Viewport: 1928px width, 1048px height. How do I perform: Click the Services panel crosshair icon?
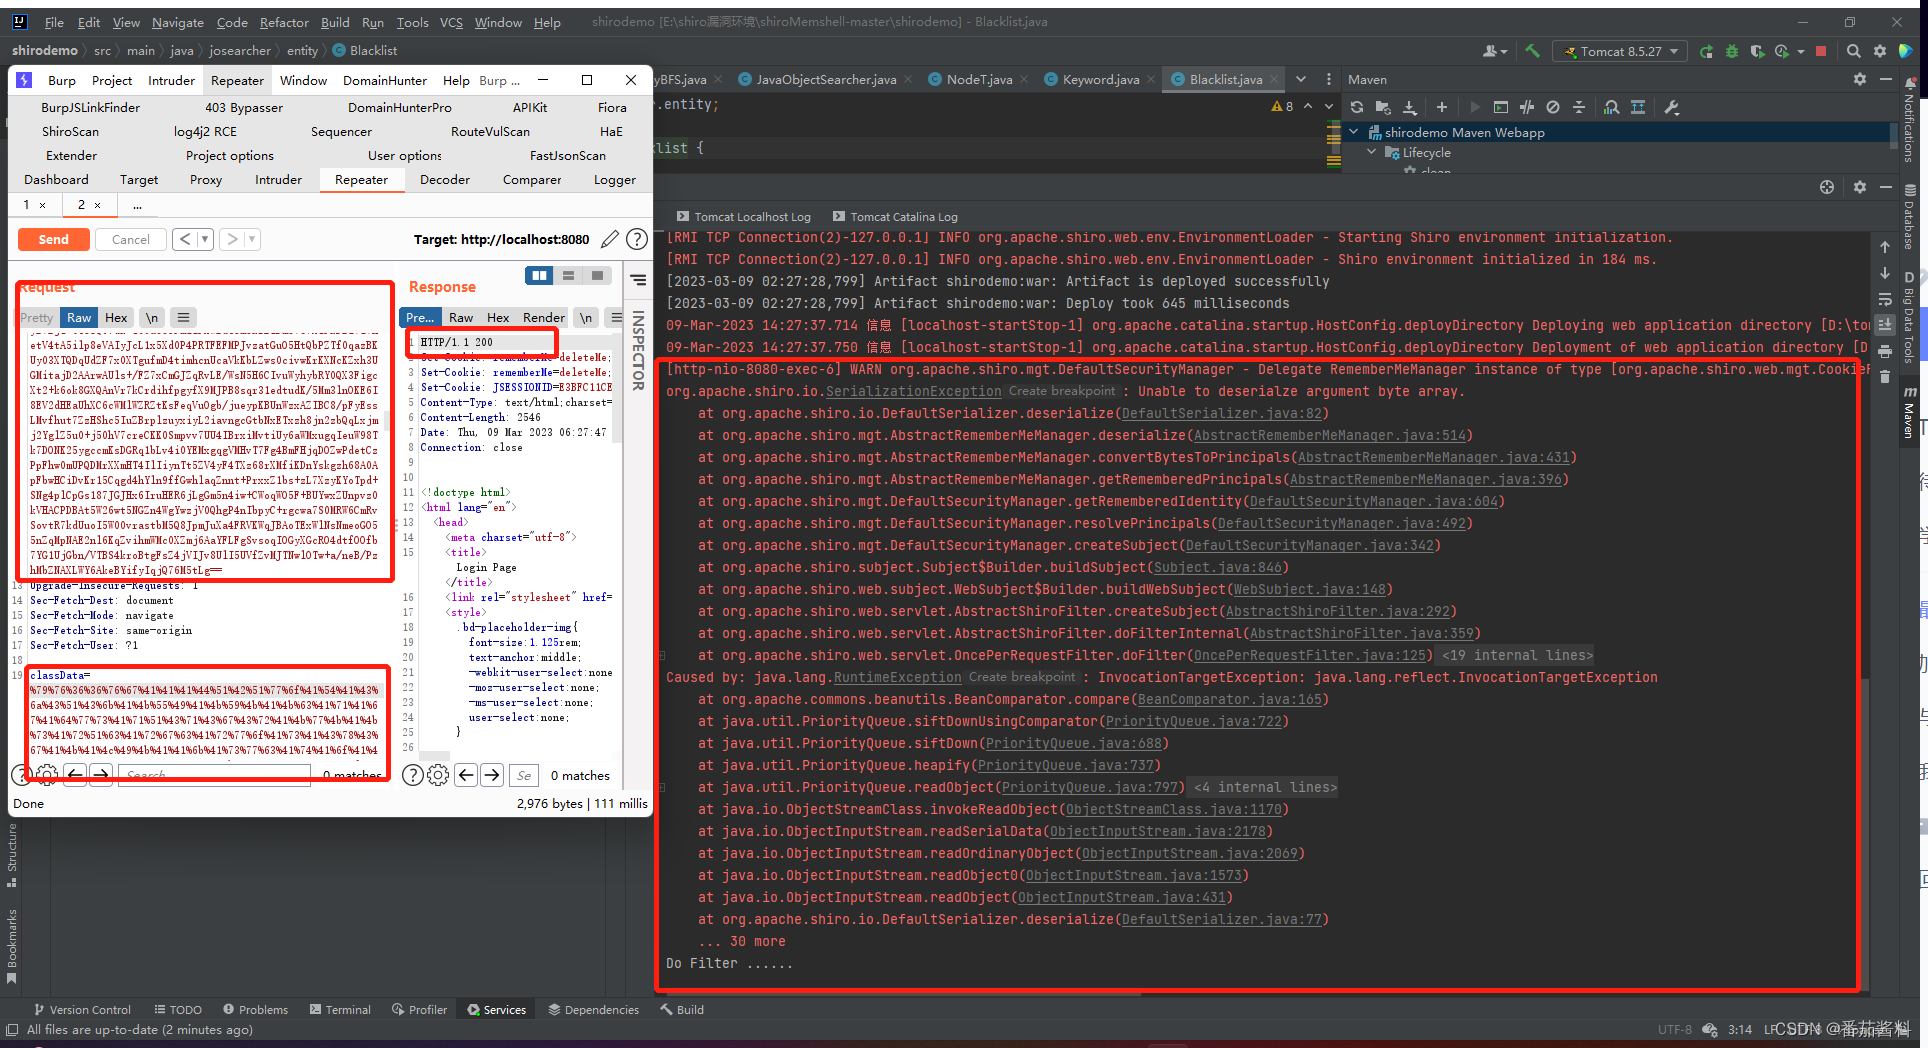click(1827, 187)
